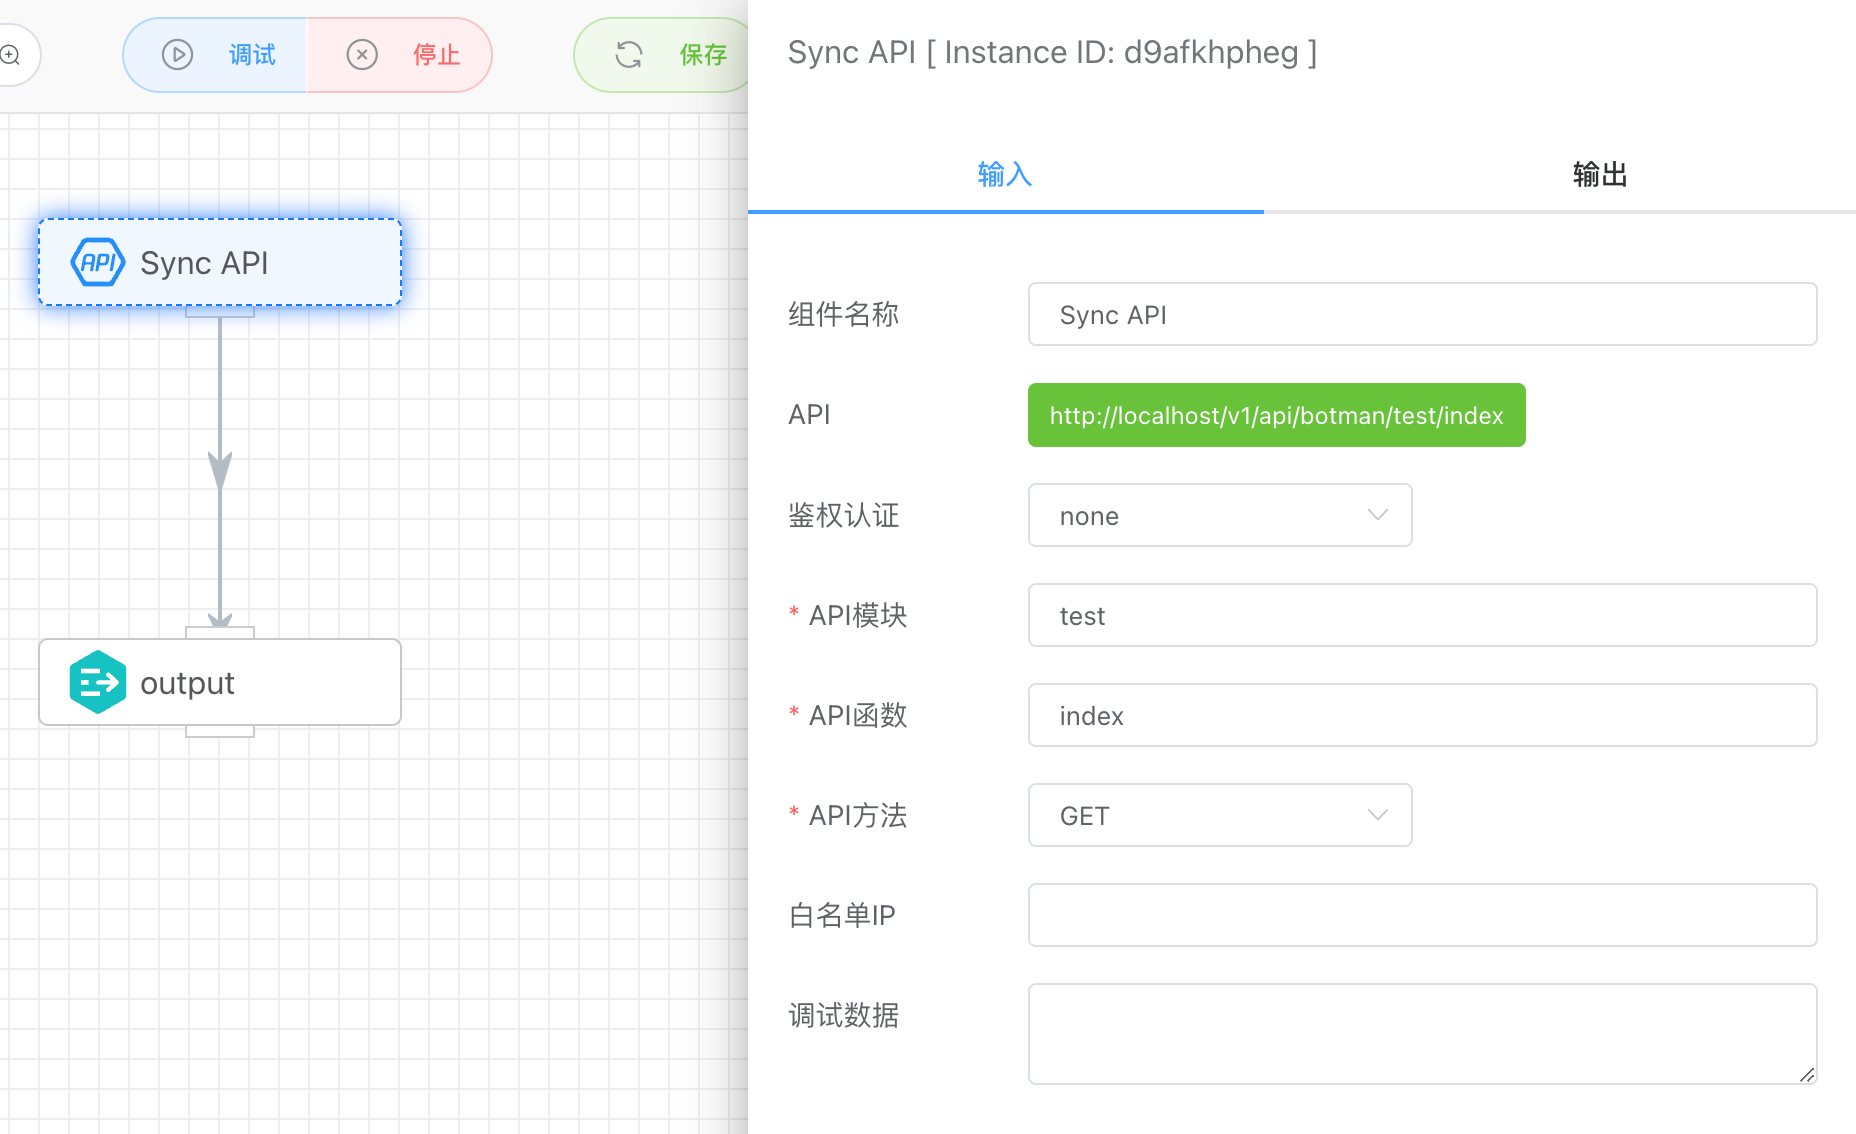Click the empty 白名单IP input field

[1421, 915]
